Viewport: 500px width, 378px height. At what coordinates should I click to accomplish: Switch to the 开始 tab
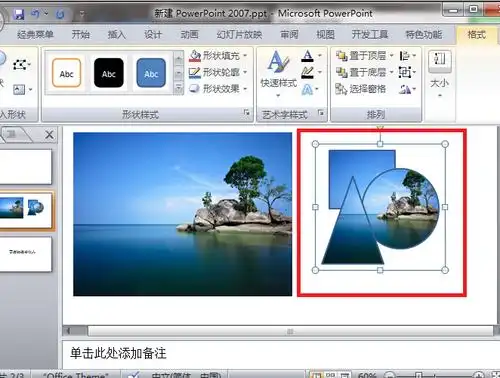click(x=81, y=34)
